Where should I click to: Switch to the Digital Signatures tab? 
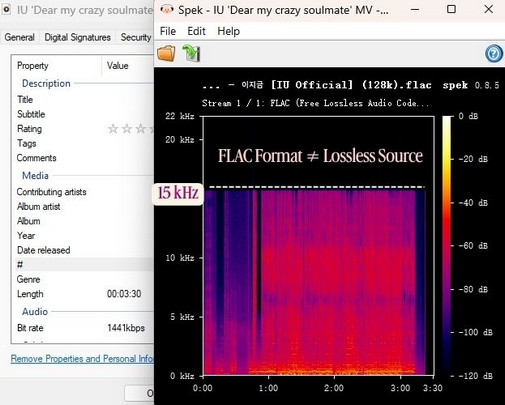coord(78,37)
